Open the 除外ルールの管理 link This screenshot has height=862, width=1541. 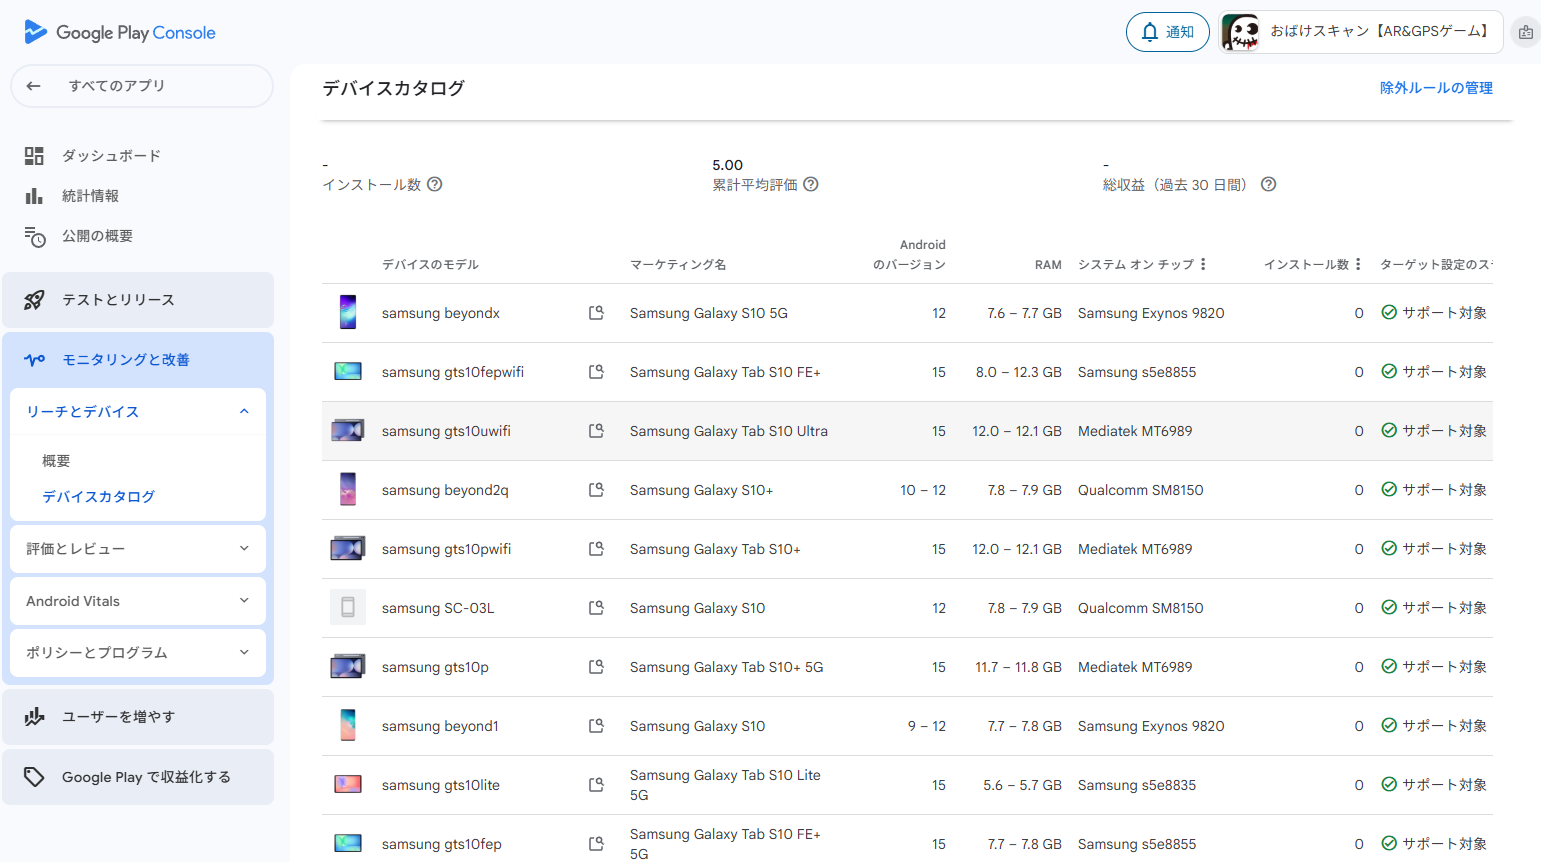point(1436,88)
